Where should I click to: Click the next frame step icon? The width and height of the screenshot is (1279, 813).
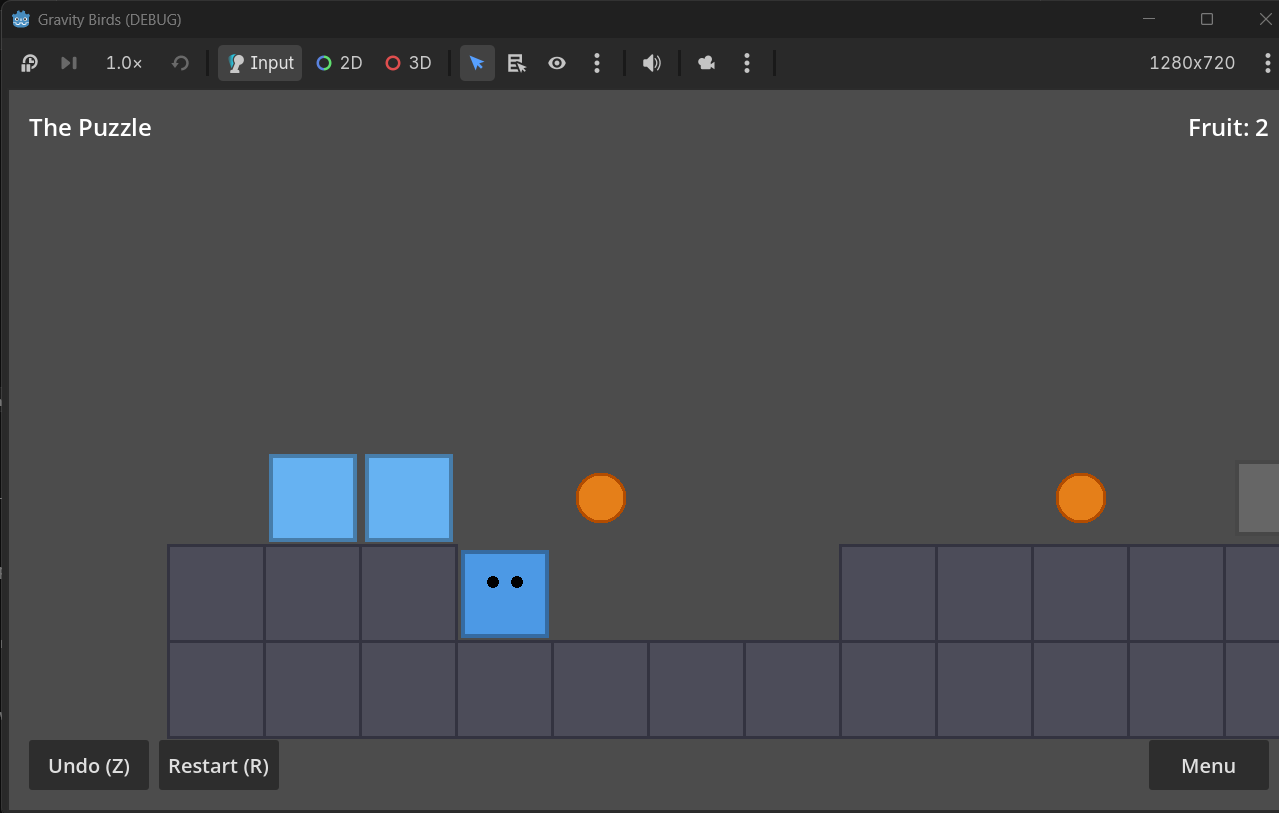(x=68, y=63)
